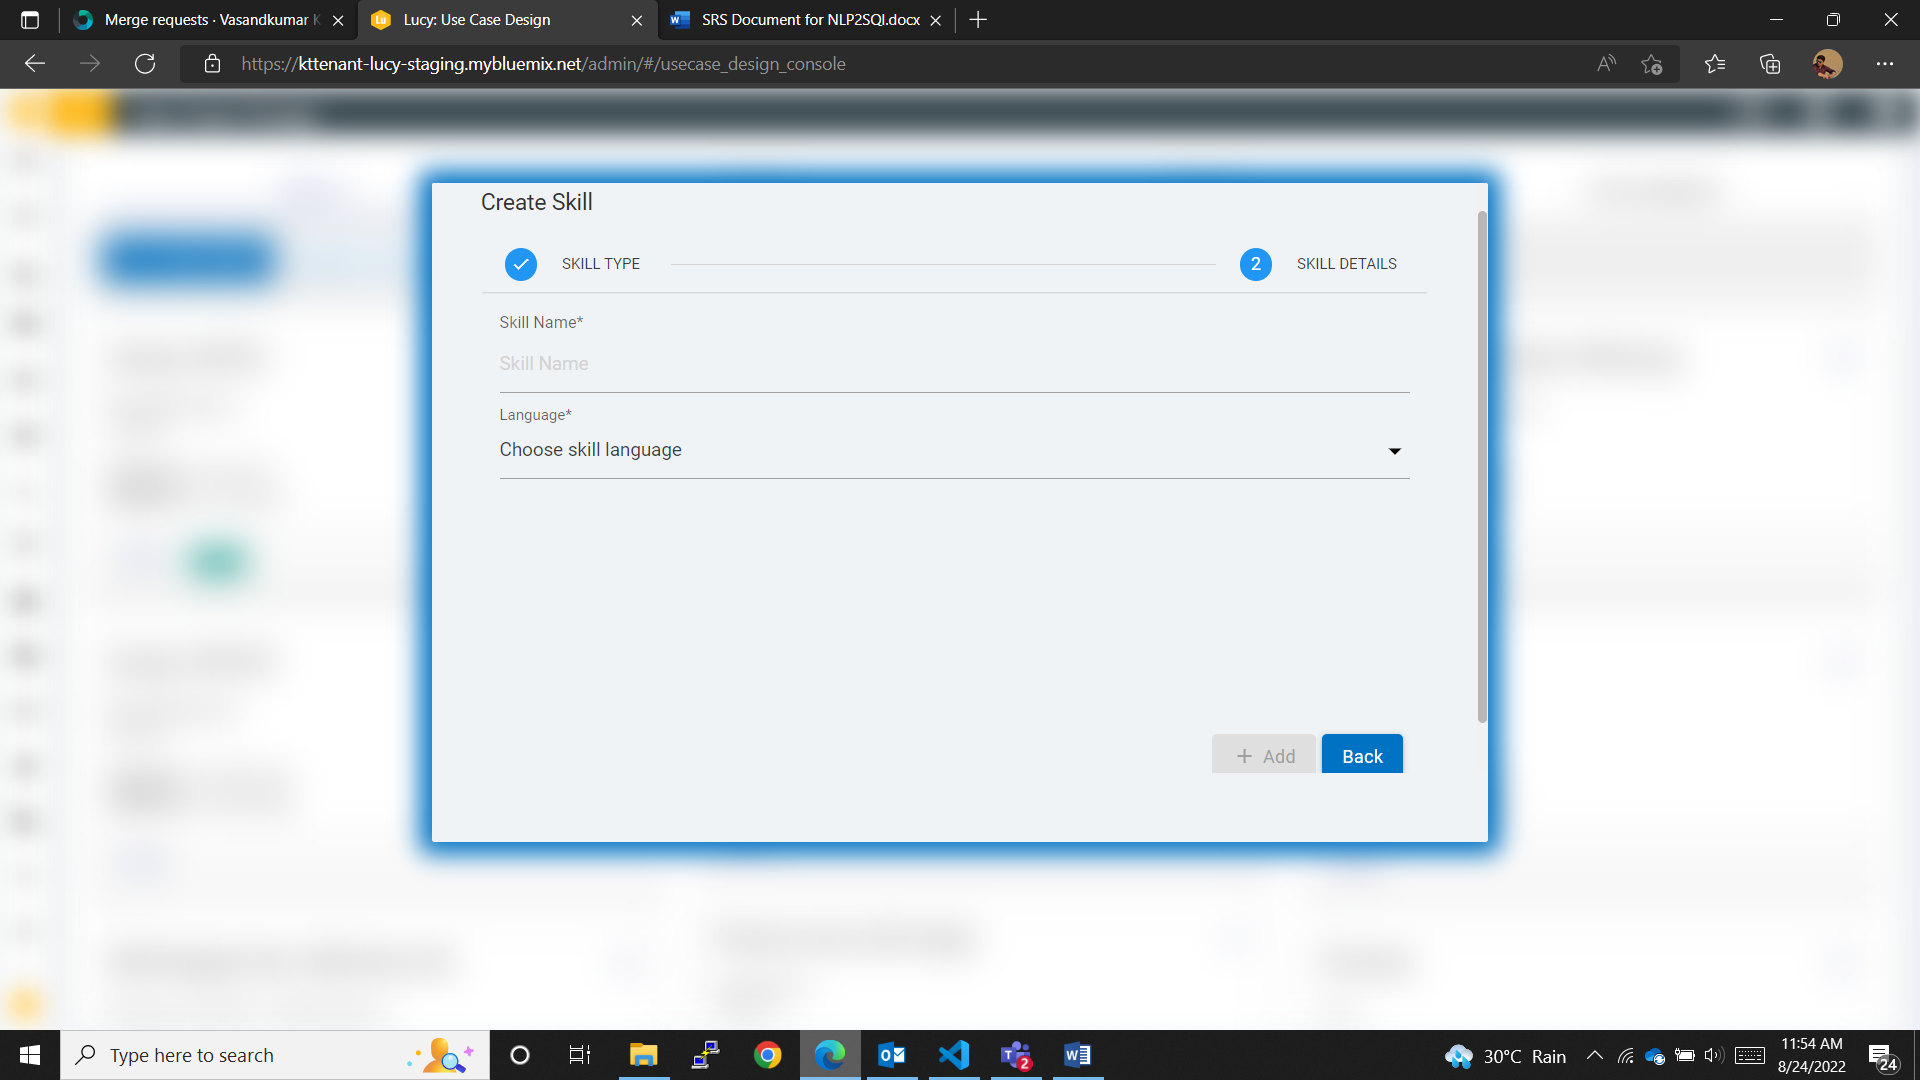1920x1080 pixels.
Task: Click the Read aloud icon in address bar
Action: click(x=1606, y=64)
